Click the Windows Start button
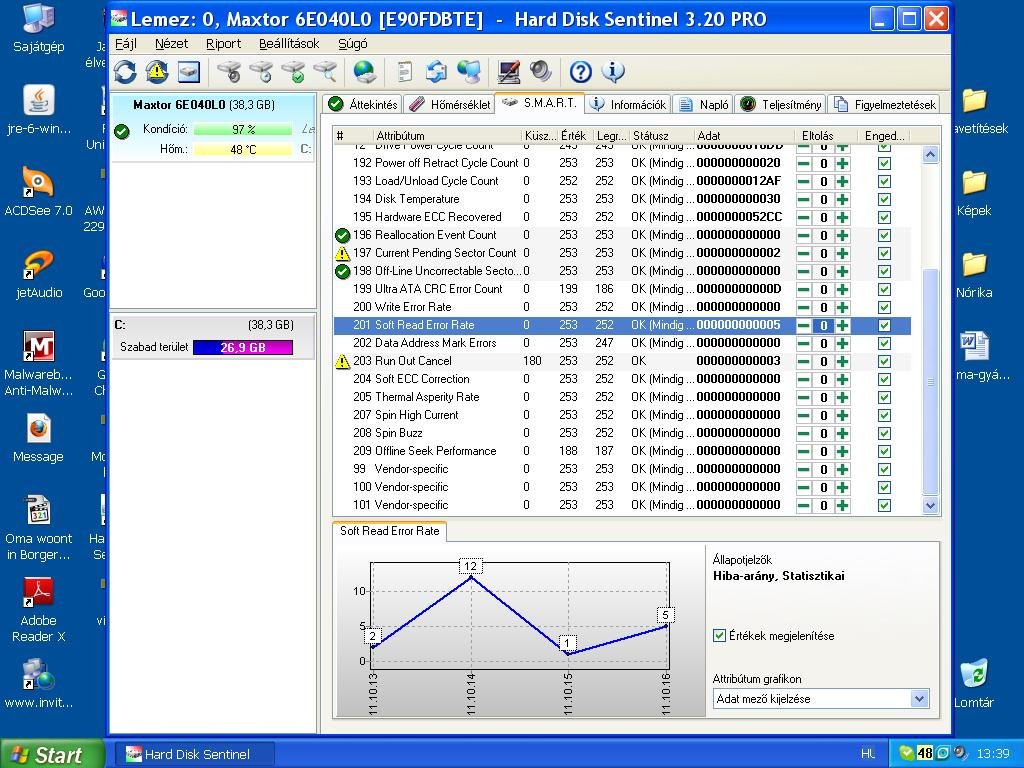The height and width of the screenshot is (768, 1024). point(52,754)
